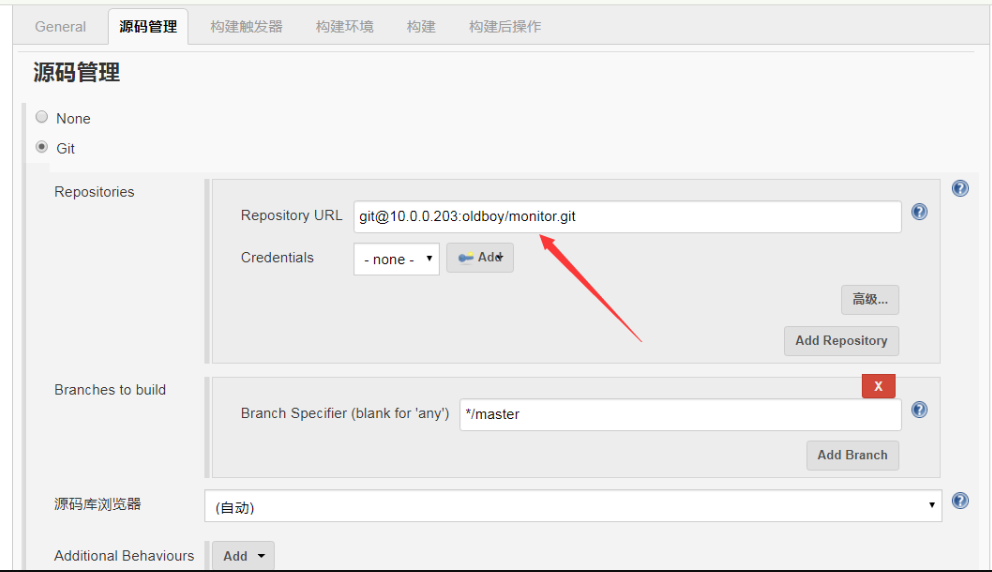Show help for Branch Specifier field
This screenshot has height=572, width=992.
click(919, 410)
